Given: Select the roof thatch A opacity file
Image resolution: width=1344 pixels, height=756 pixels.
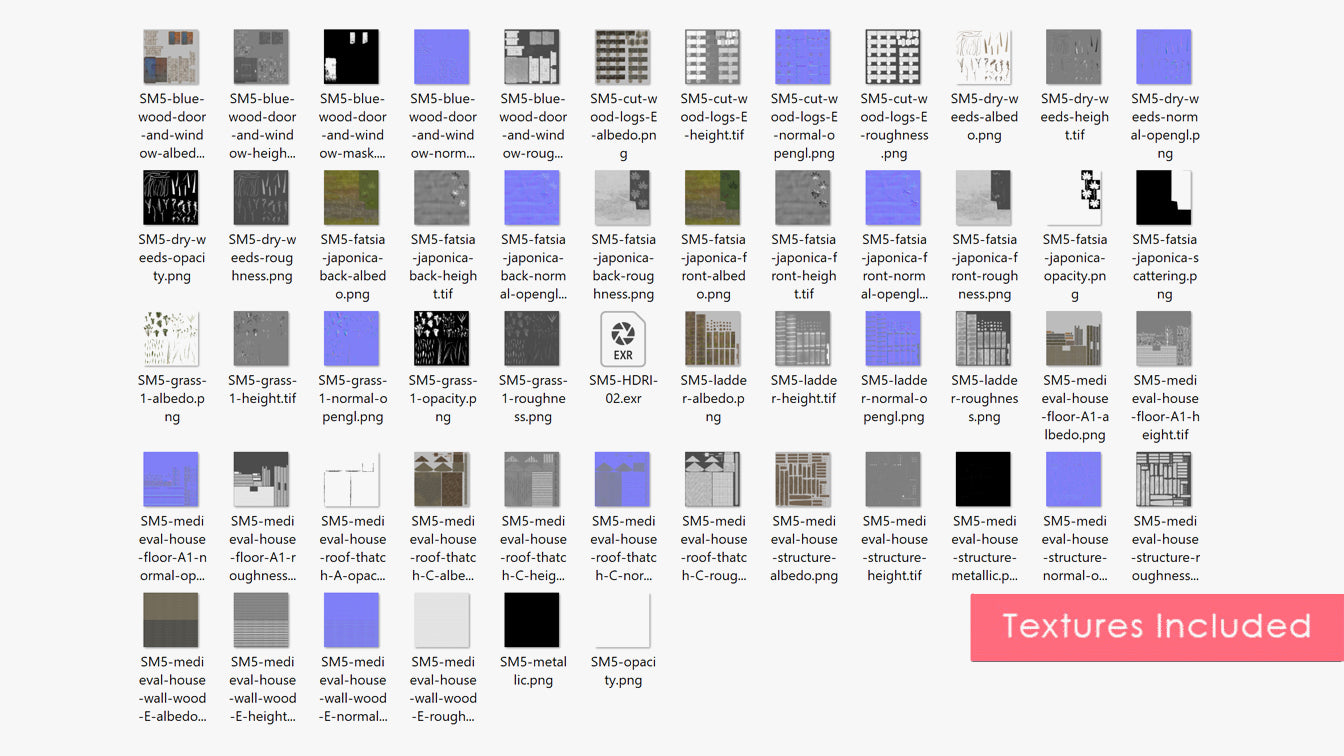Looking at the screenshot, I should click(351, 480).
